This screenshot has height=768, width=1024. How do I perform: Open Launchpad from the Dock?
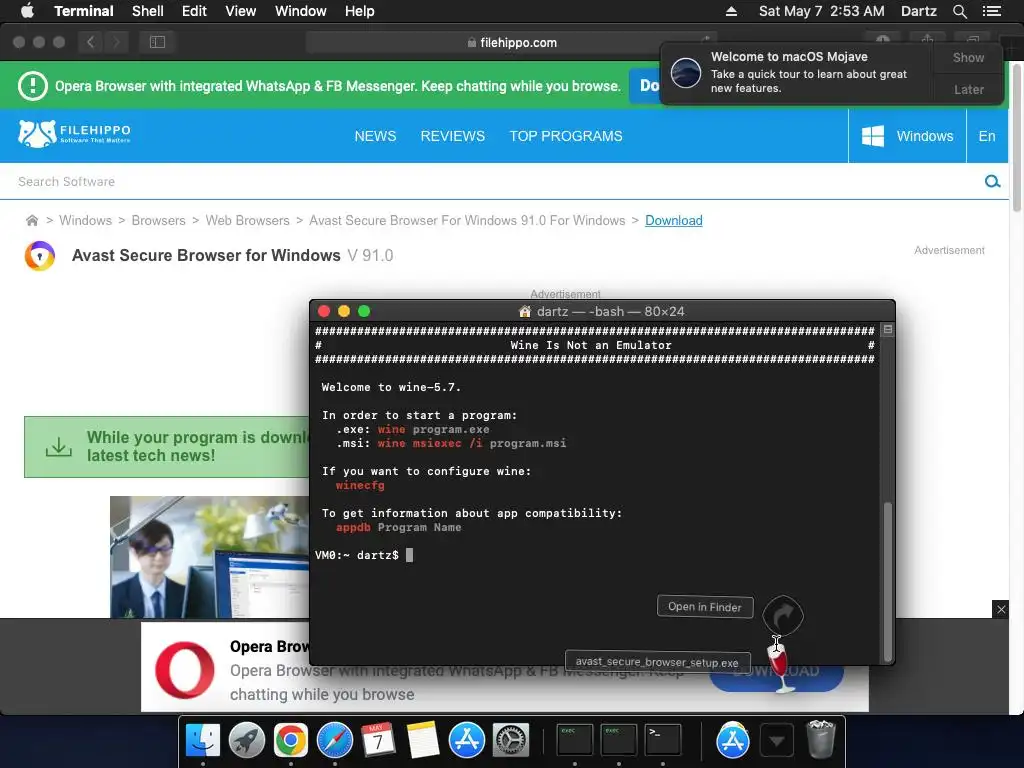(246, 740)
